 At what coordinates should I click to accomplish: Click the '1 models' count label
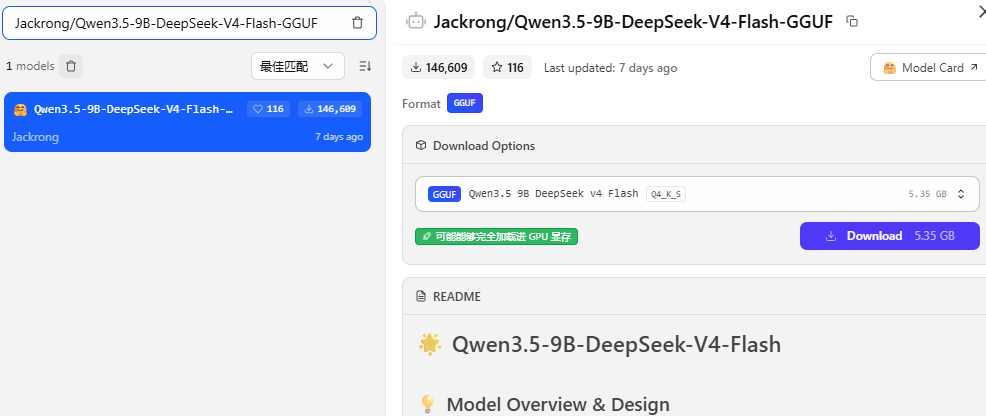click(x=30, y=66)
